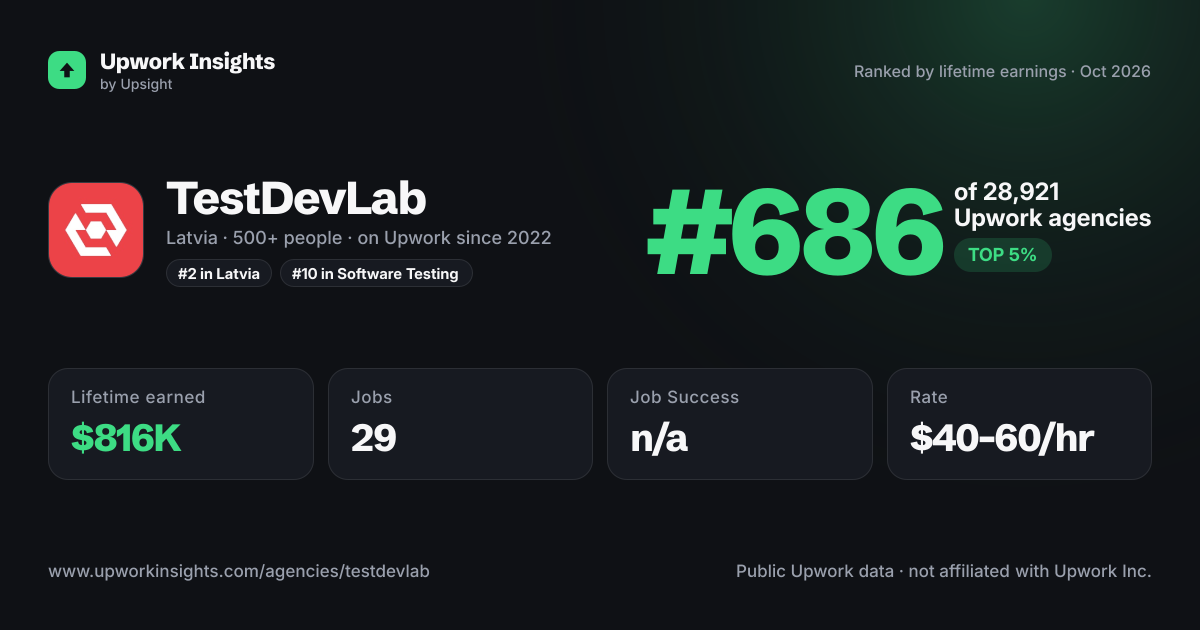Click the 'TOP 5%' green badge

1002,255
